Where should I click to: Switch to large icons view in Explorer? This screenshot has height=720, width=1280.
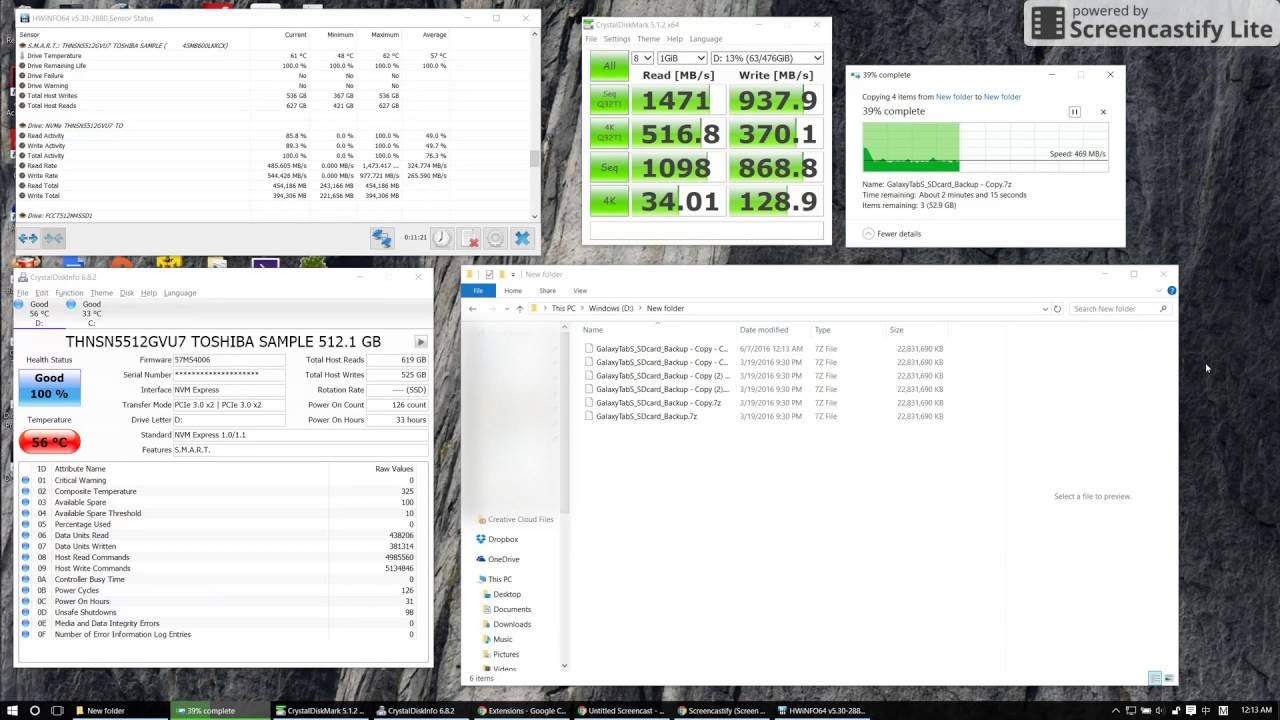coord(1168,678)
